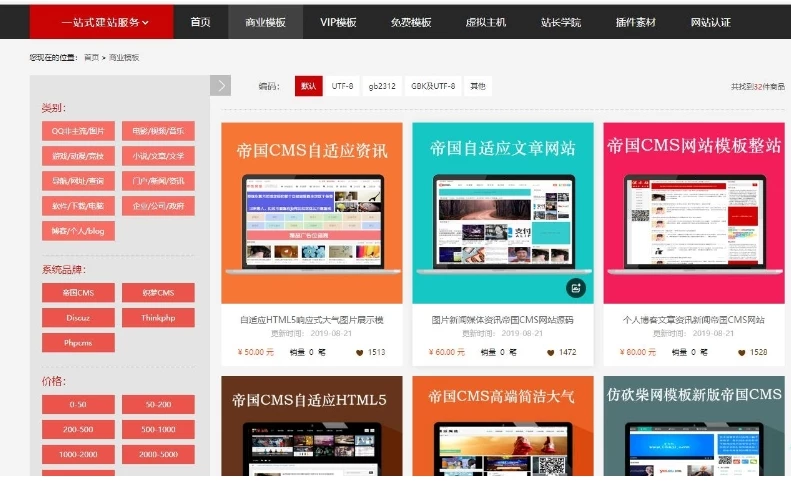The height and width of the screenshot is (482, 791).
Task: Click the 首页 breadcrumb link
Action: (91, 58)
